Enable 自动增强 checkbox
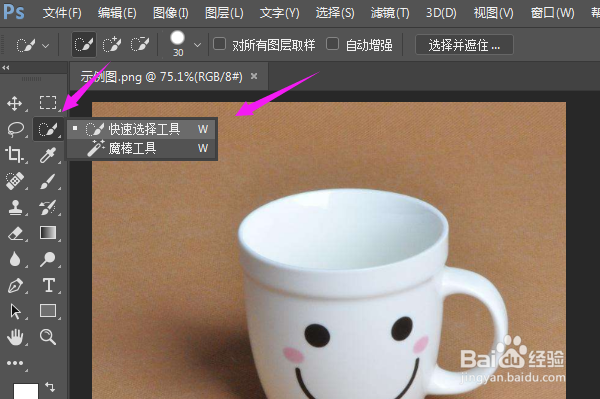Viewport: 600px width, 399px height. 333,44
